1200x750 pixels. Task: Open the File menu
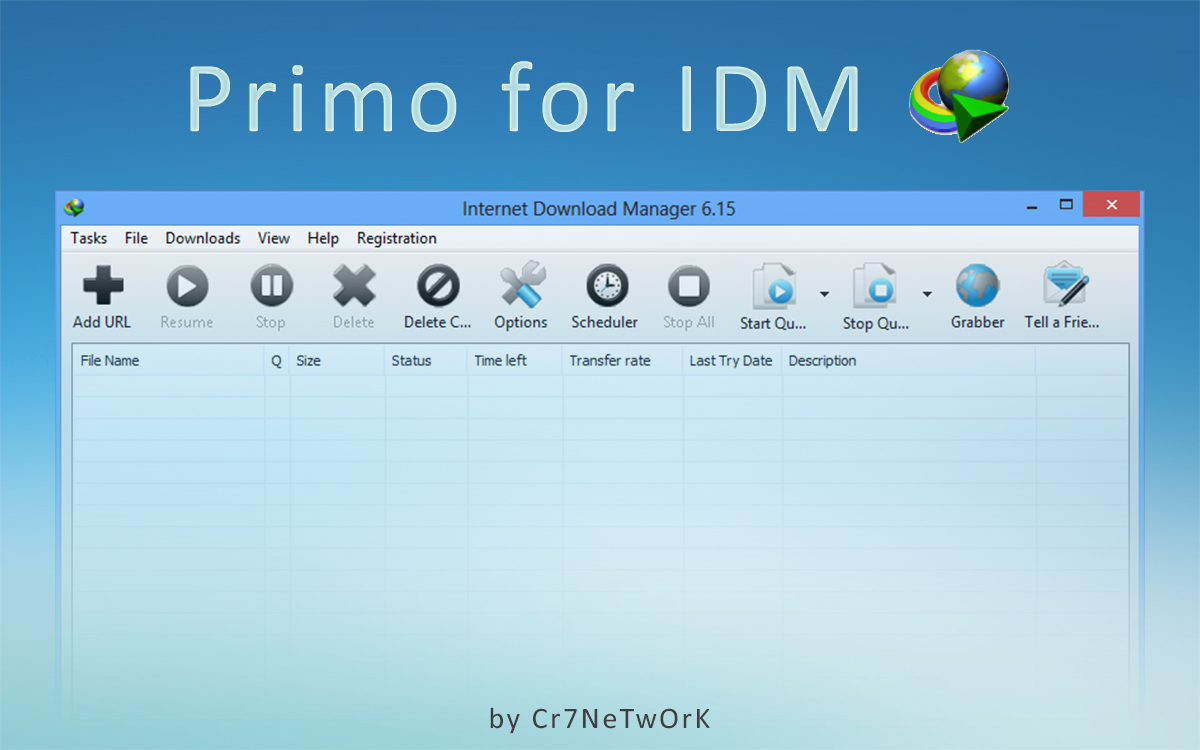tap(136, 238)
